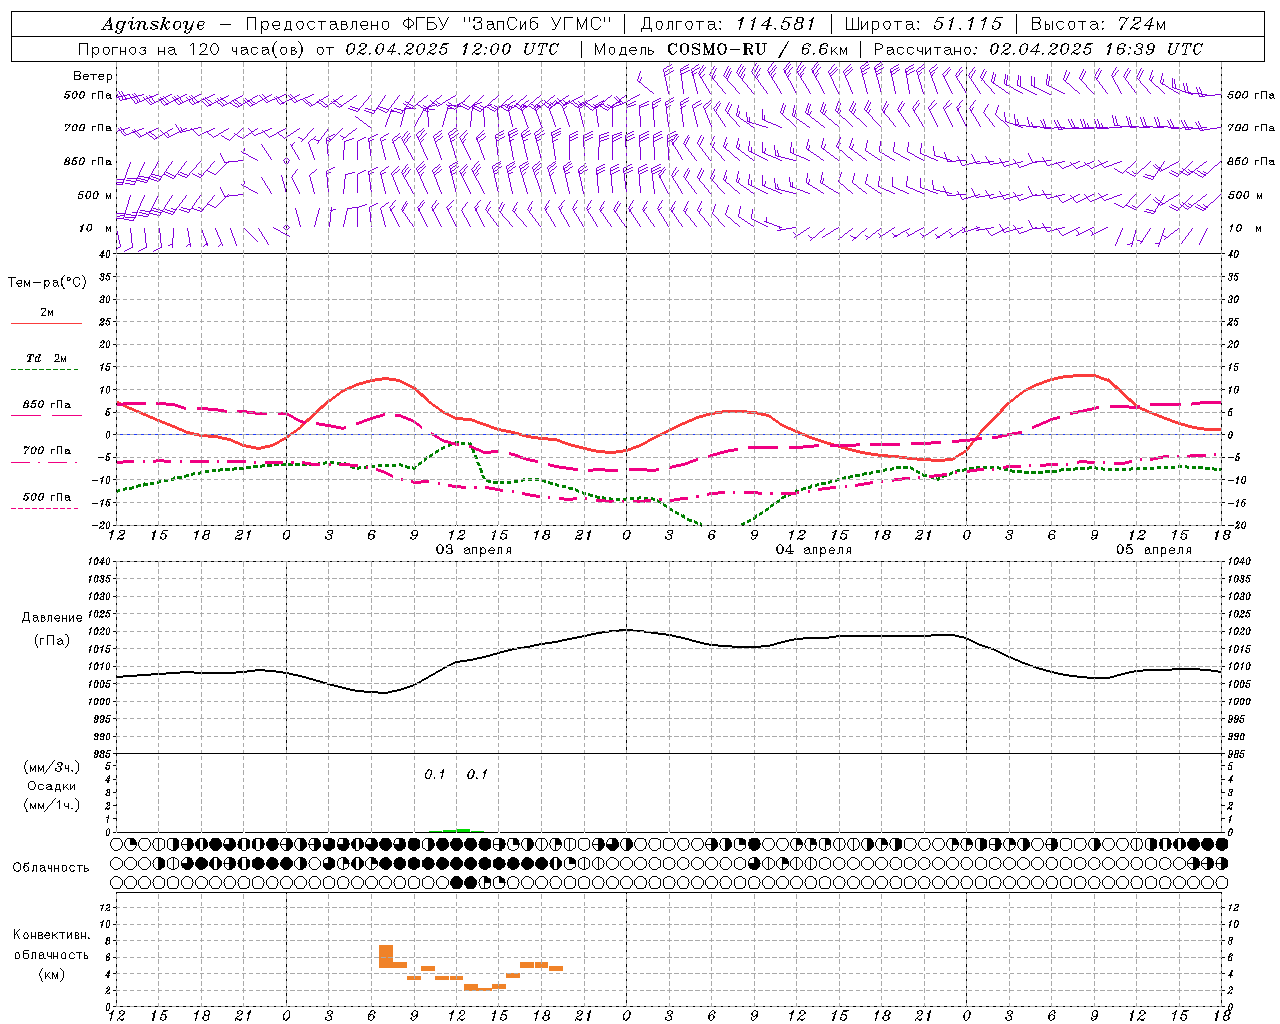Click the "Осадки" precipitation label
1280x1024 pixels.
[x=52, y=786]
